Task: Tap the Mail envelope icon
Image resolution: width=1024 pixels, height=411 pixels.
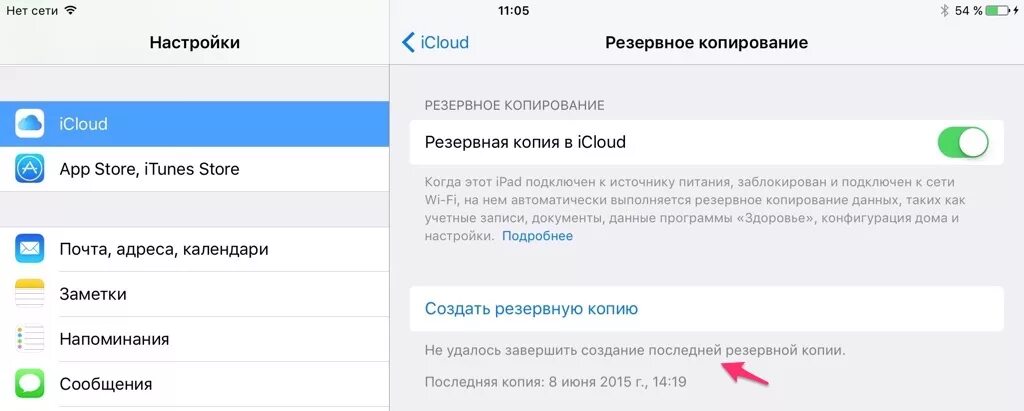Action: (29, 249)
